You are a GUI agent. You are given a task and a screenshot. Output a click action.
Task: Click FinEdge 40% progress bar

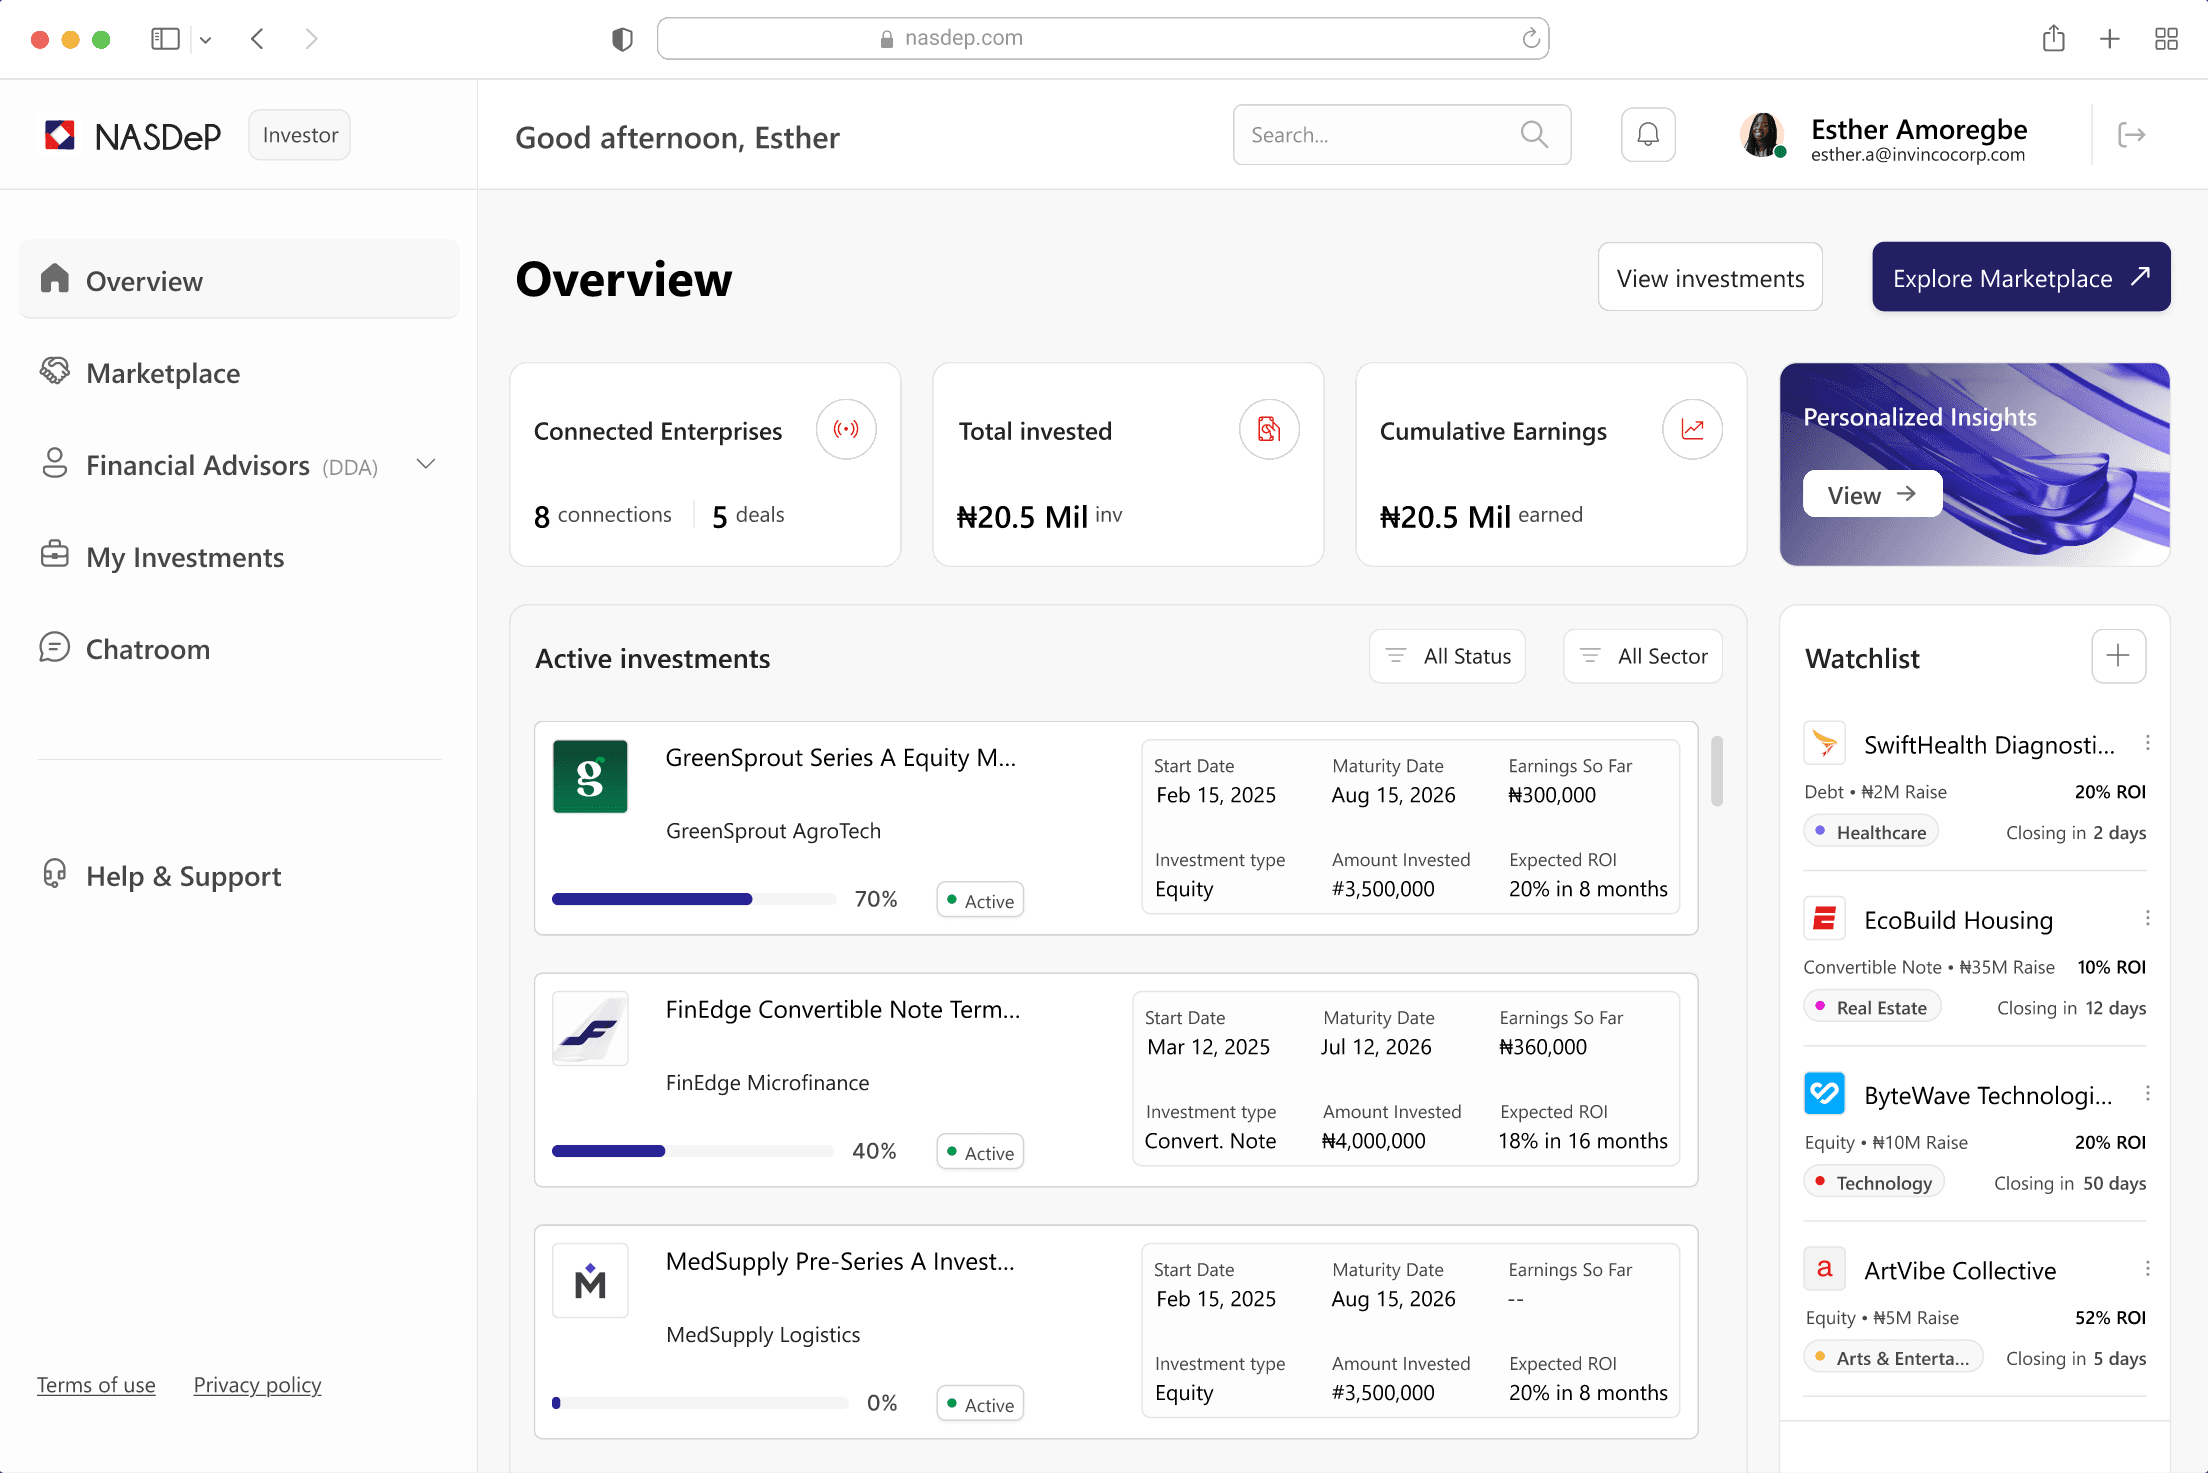click(693, 1151)
